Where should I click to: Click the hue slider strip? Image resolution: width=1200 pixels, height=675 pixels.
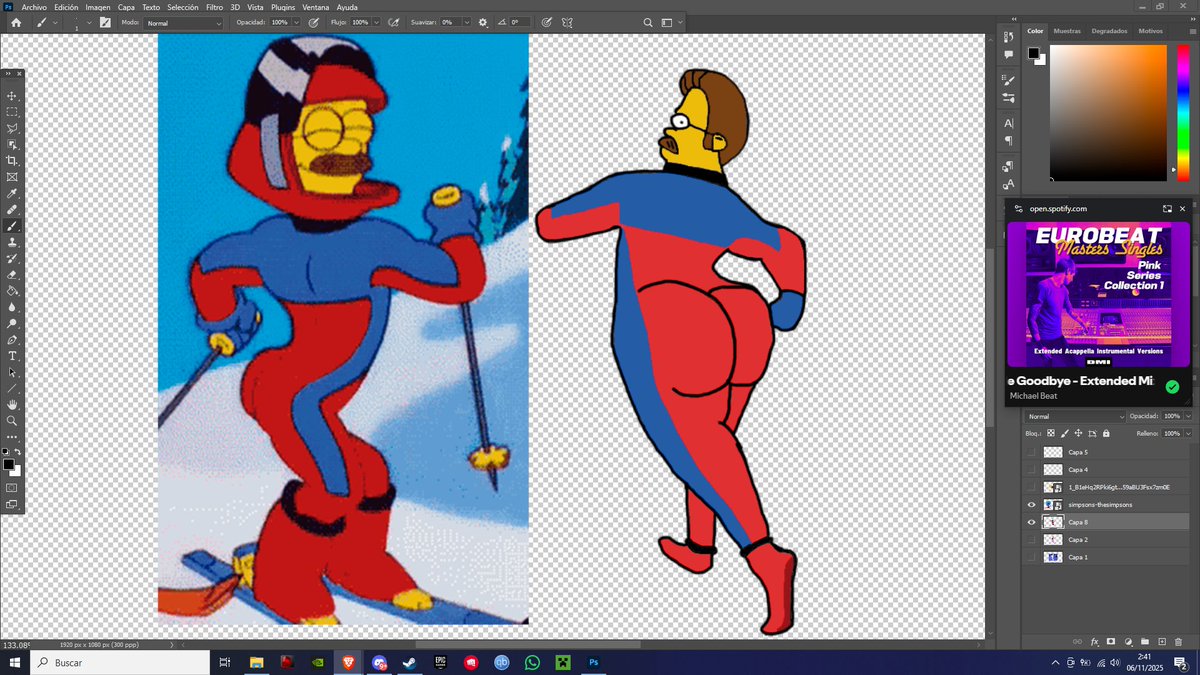(1183, 112)
